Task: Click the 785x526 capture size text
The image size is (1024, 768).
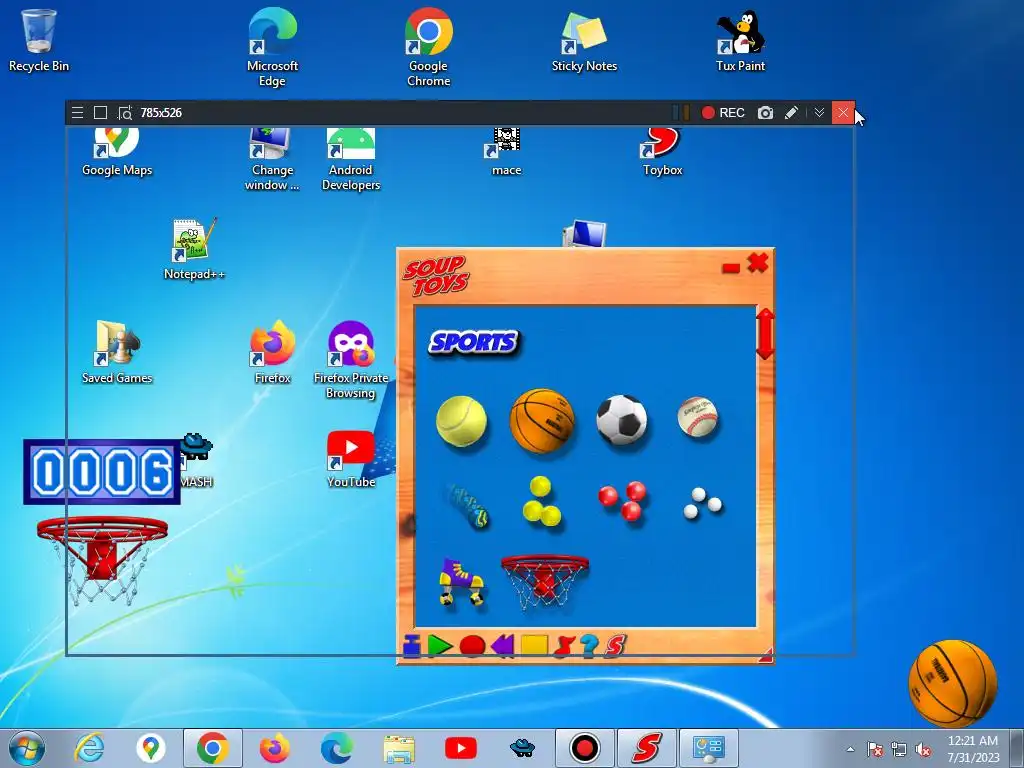Action: click(x=161, y=113)
